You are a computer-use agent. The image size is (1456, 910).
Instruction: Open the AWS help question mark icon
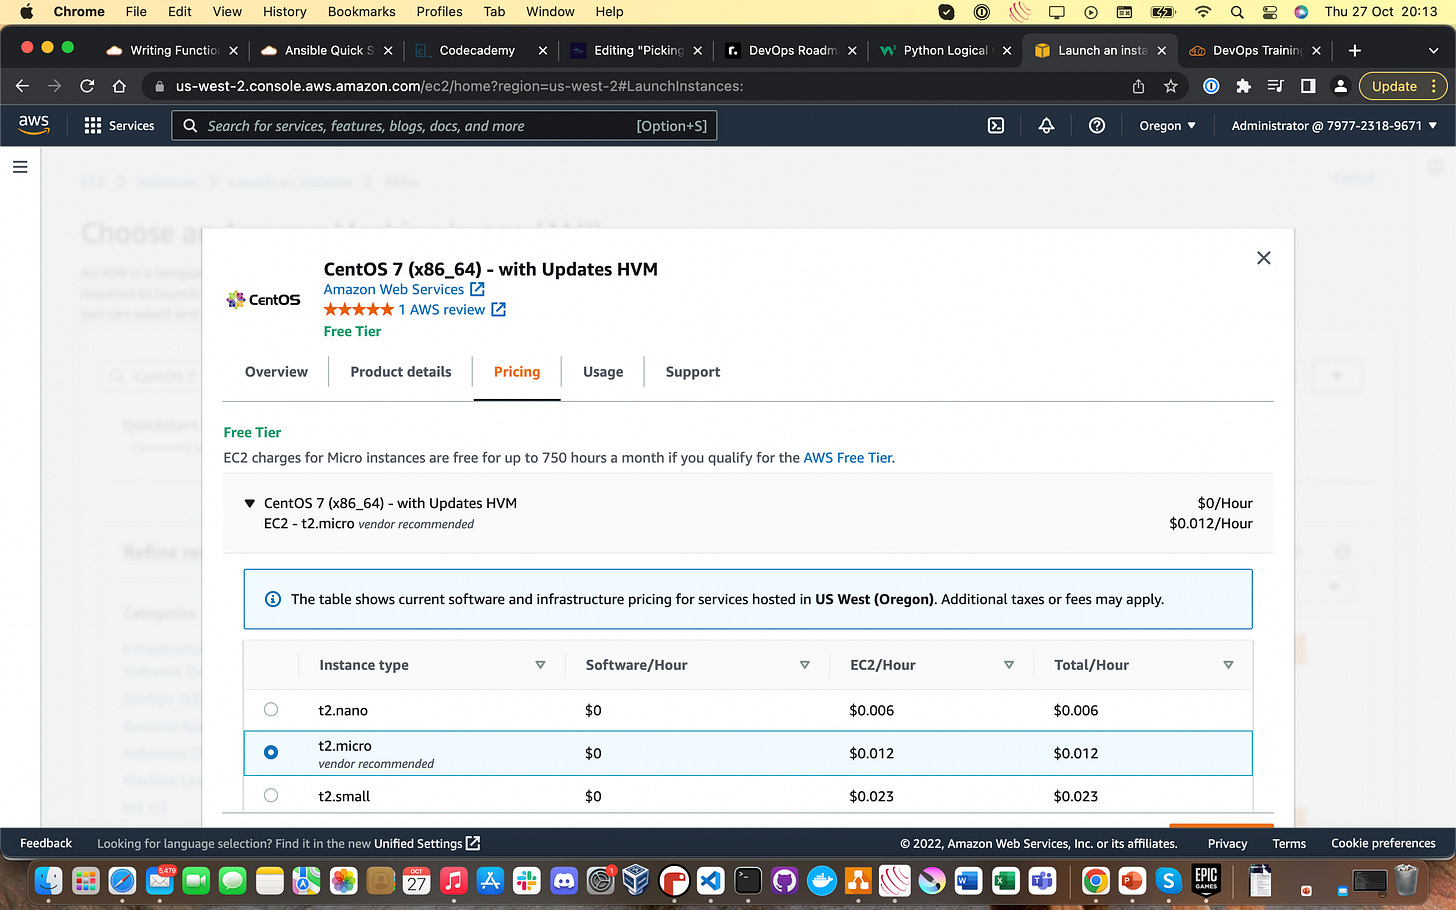tap(1097, 126)
